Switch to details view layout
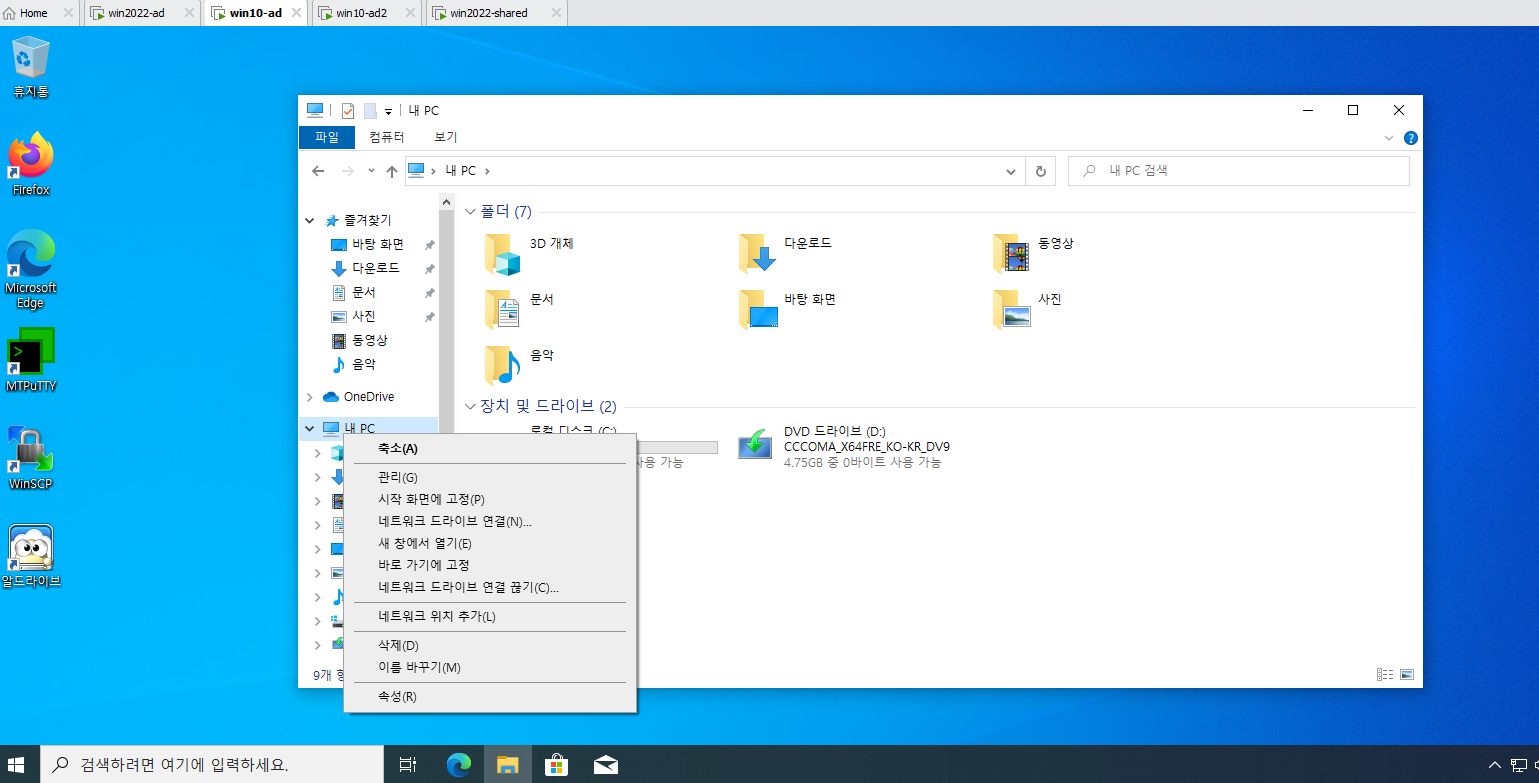1539x783 pixels. pos(1385,675)
